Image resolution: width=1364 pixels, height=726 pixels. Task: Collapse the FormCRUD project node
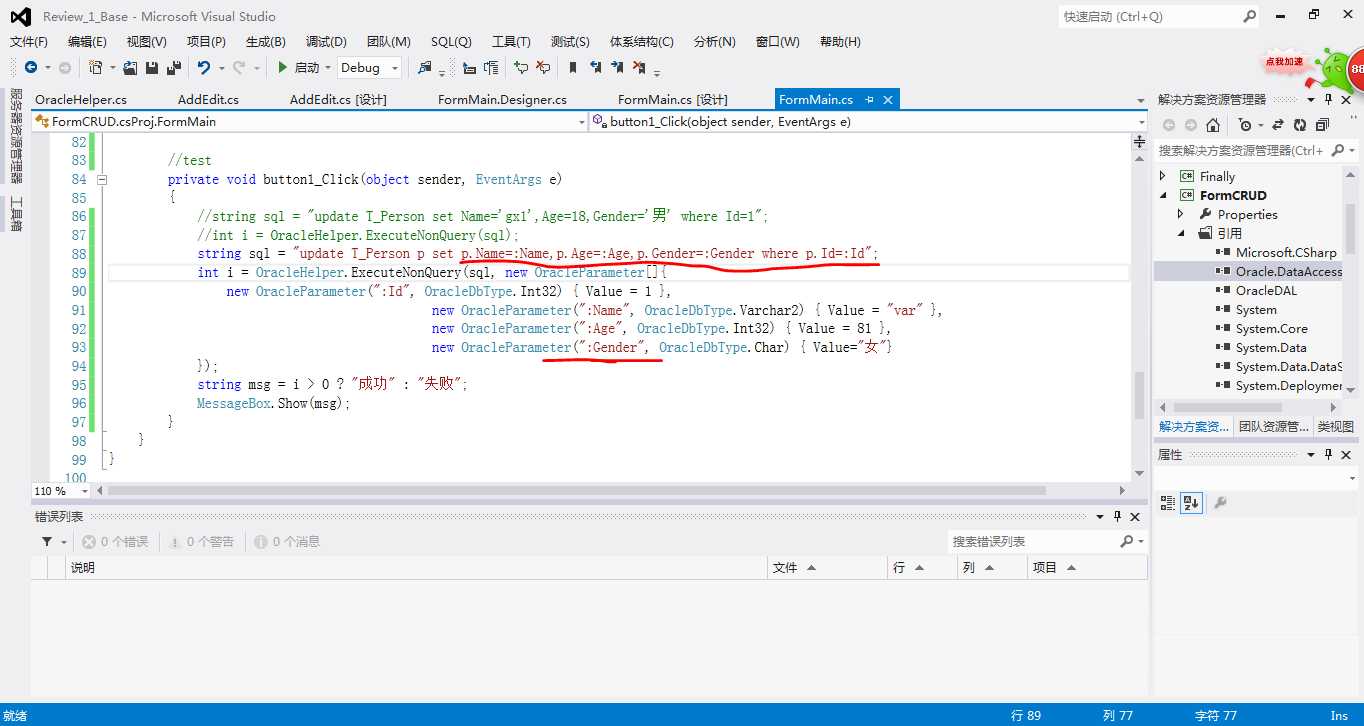tap(1162, 195)
